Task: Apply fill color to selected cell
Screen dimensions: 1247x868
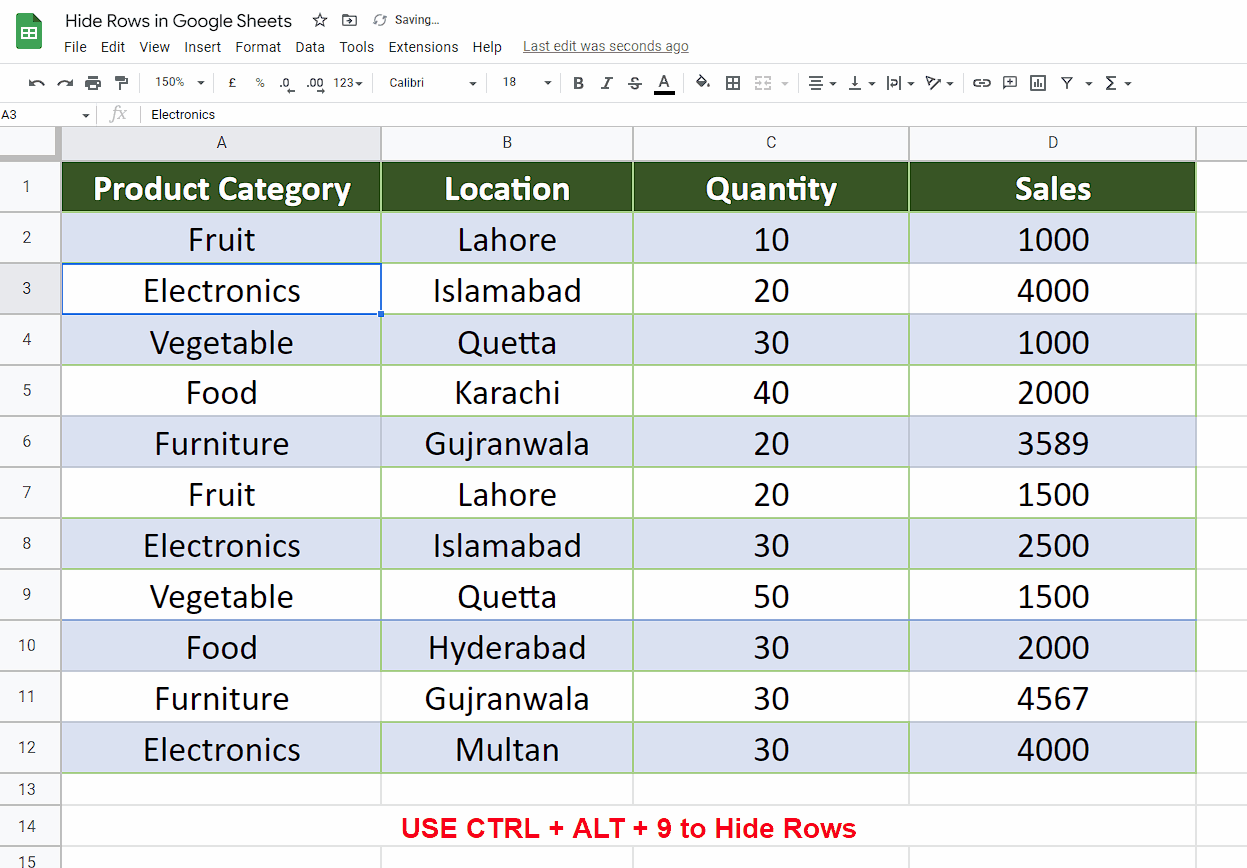Action: pos(703,82)
